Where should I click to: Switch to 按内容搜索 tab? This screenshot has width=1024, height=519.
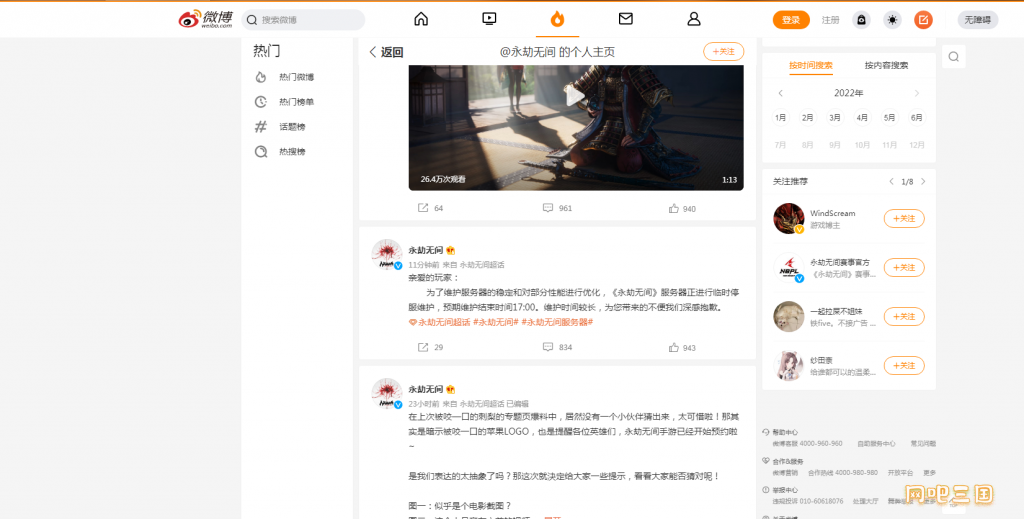886,65
